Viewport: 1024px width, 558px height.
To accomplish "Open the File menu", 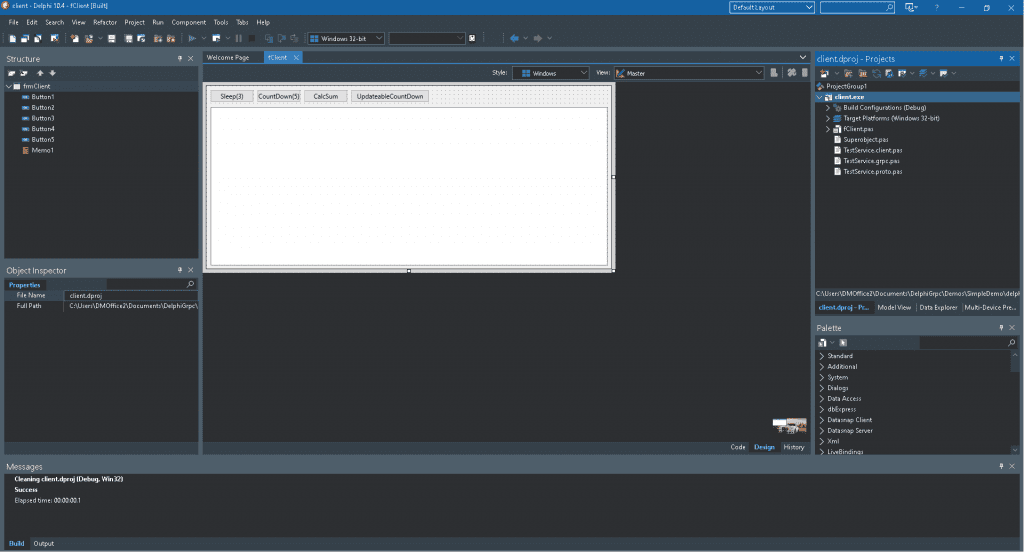I will (13, 22).
